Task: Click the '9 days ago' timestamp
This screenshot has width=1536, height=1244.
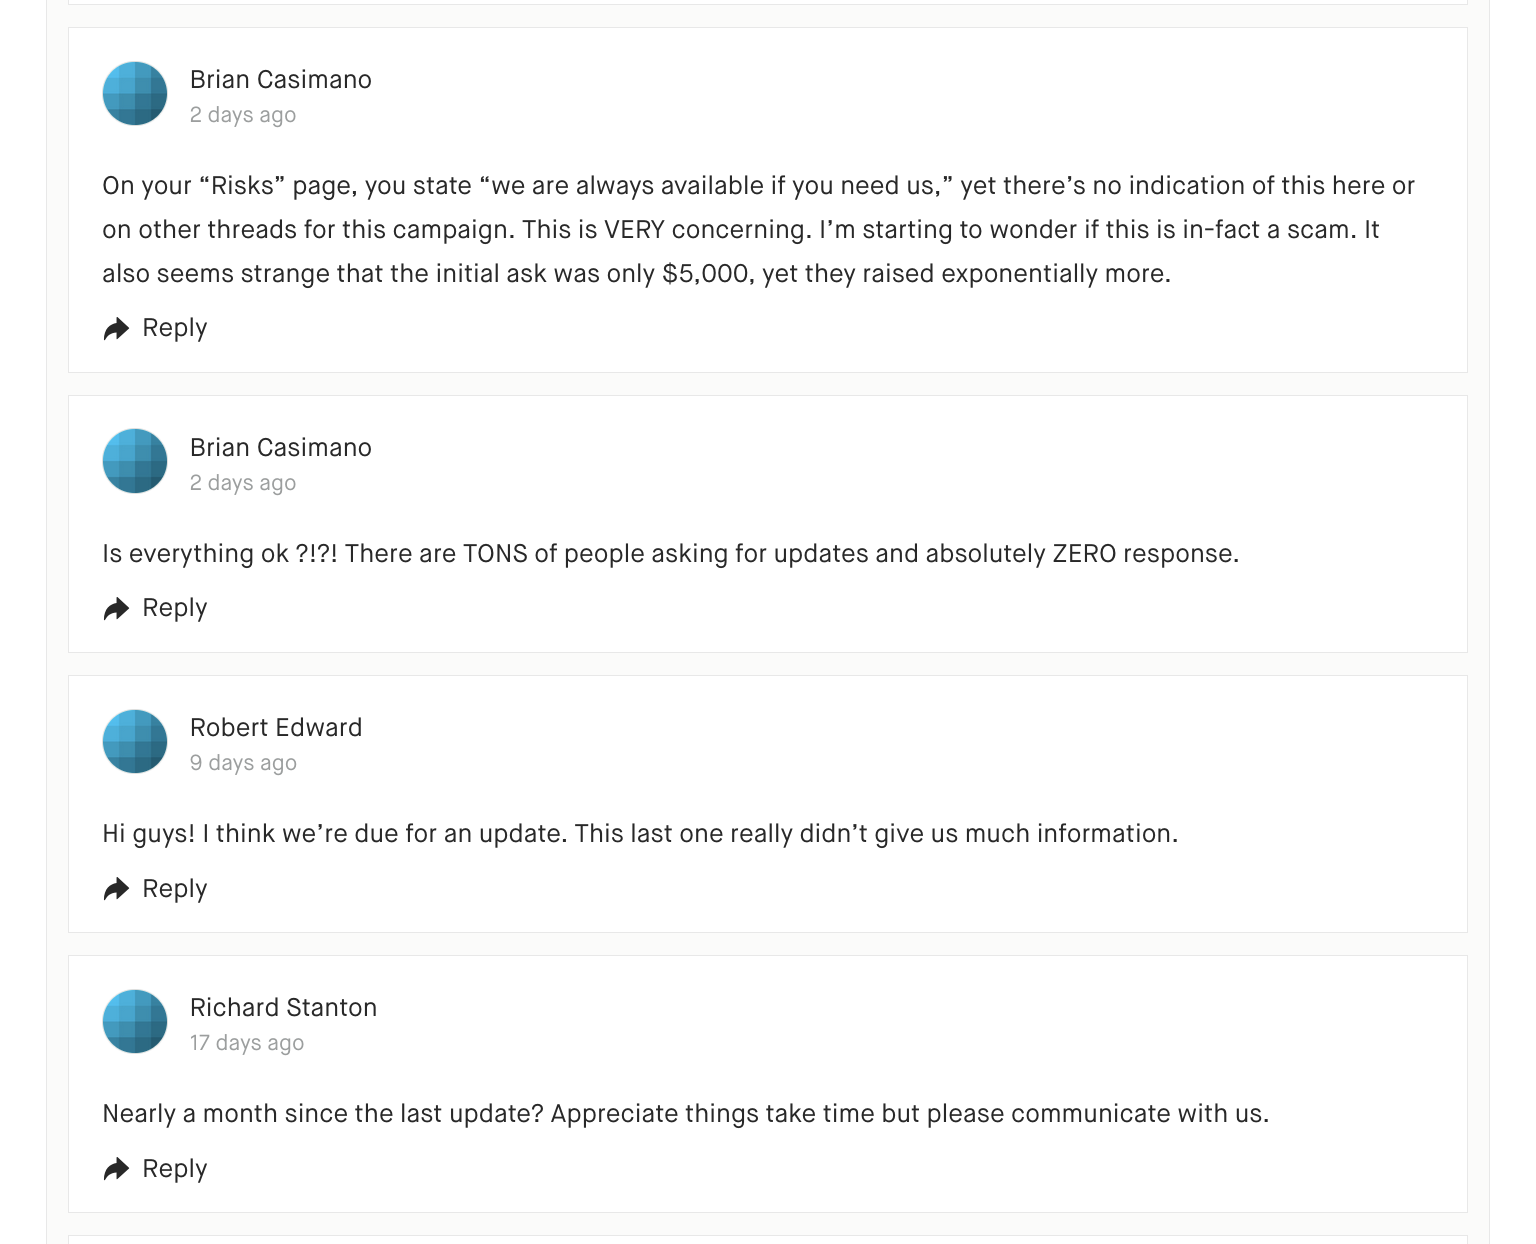Action: (243, 763)
